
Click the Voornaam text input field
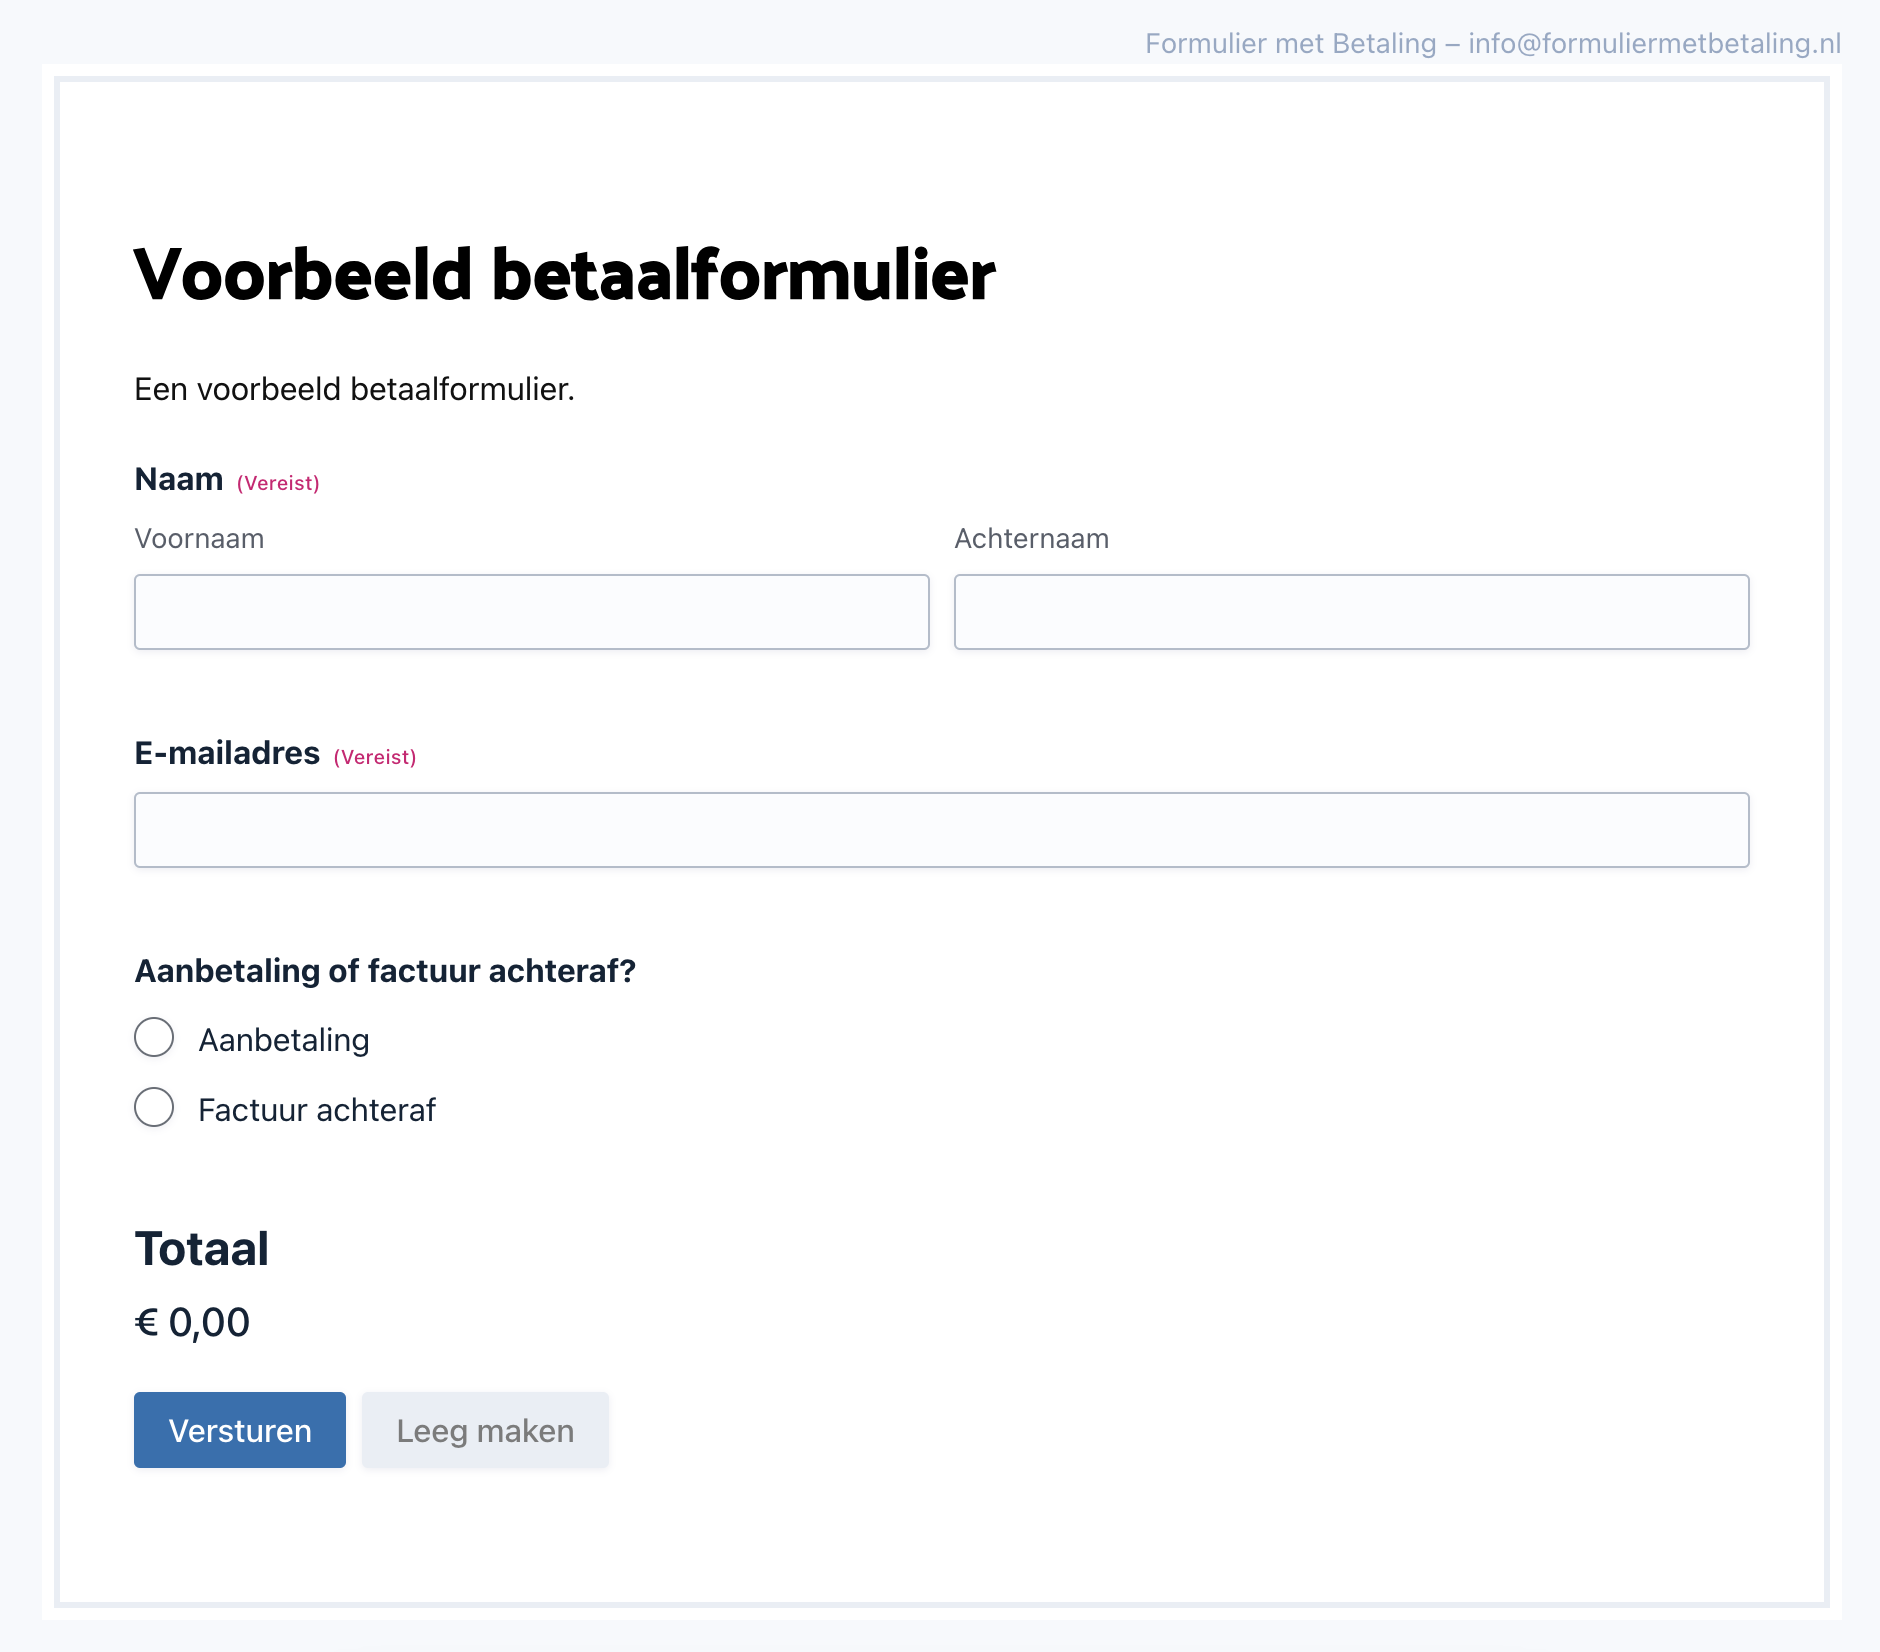531,612
